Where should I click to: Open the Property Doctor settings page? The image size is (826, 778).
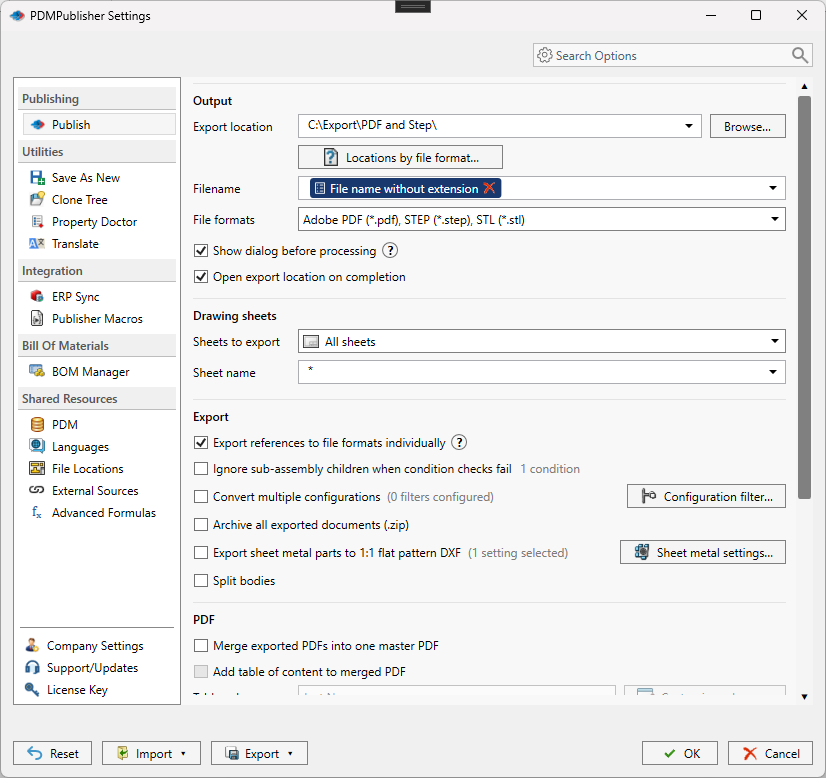click(x=94, y=222)
